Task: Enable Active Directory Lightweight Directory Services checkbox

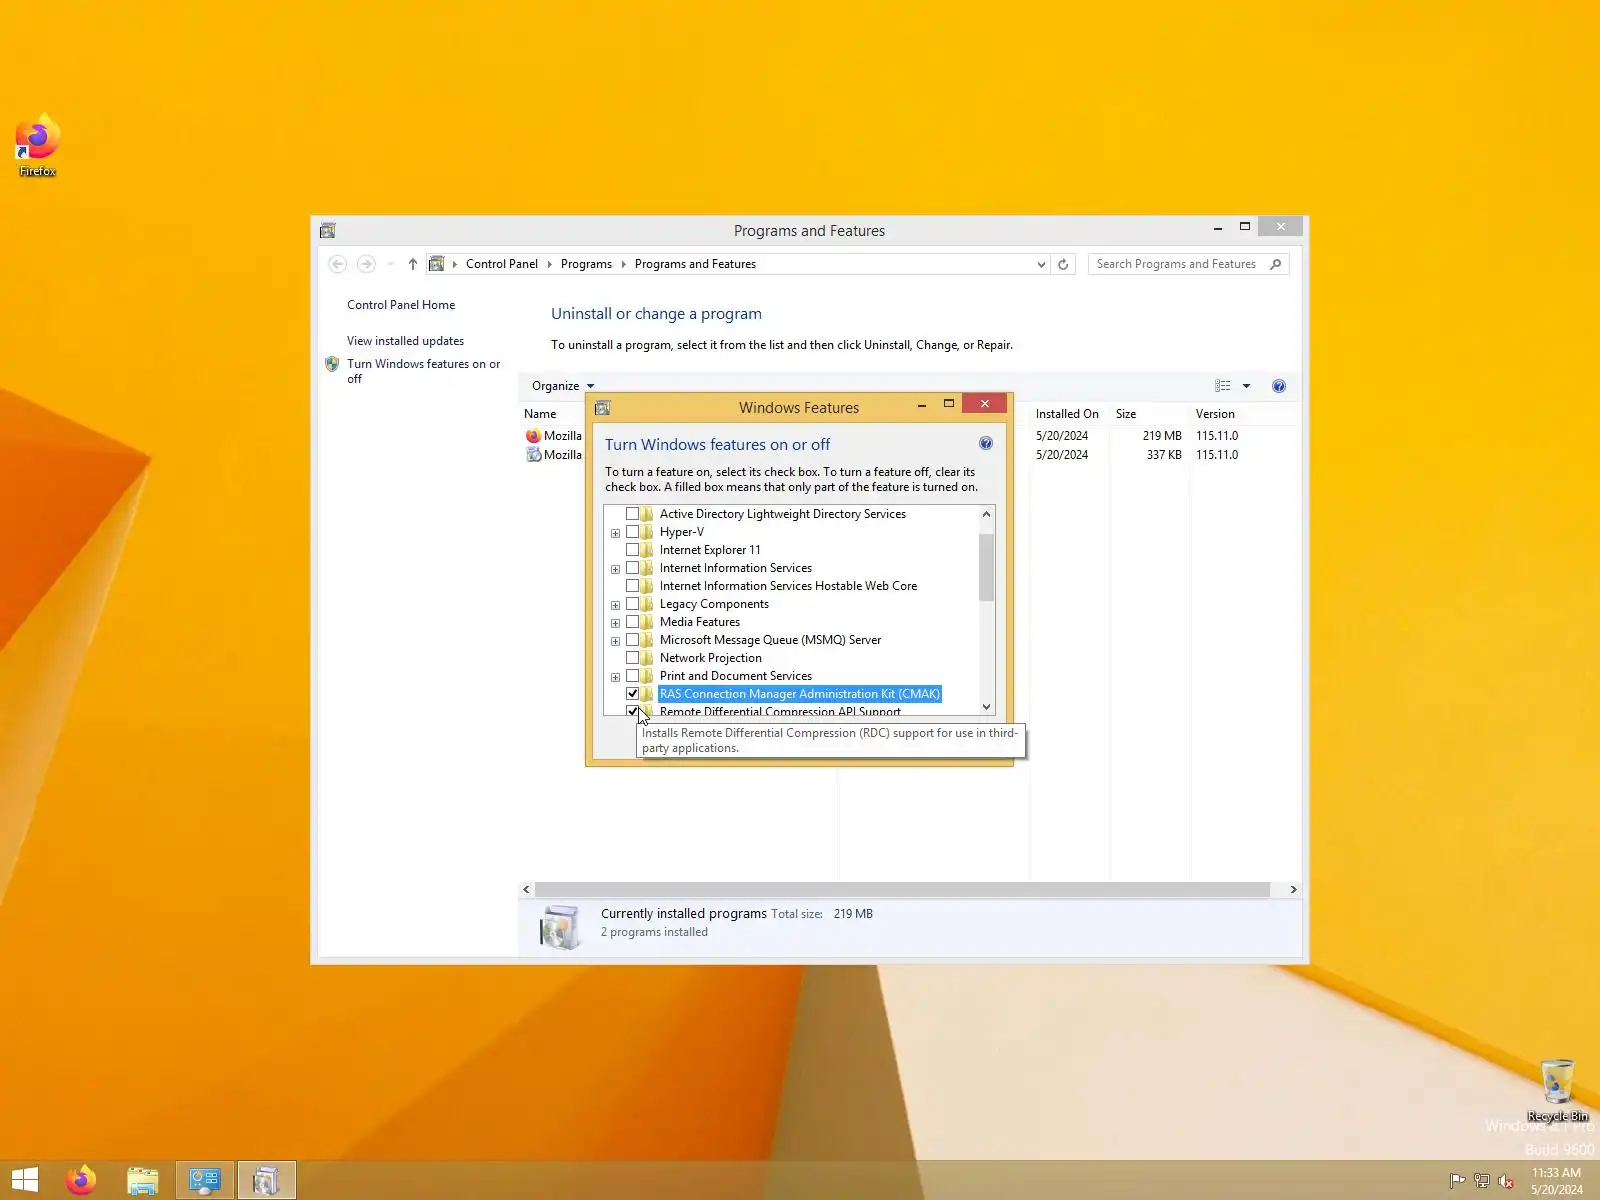Action: (x=632, y=514)
